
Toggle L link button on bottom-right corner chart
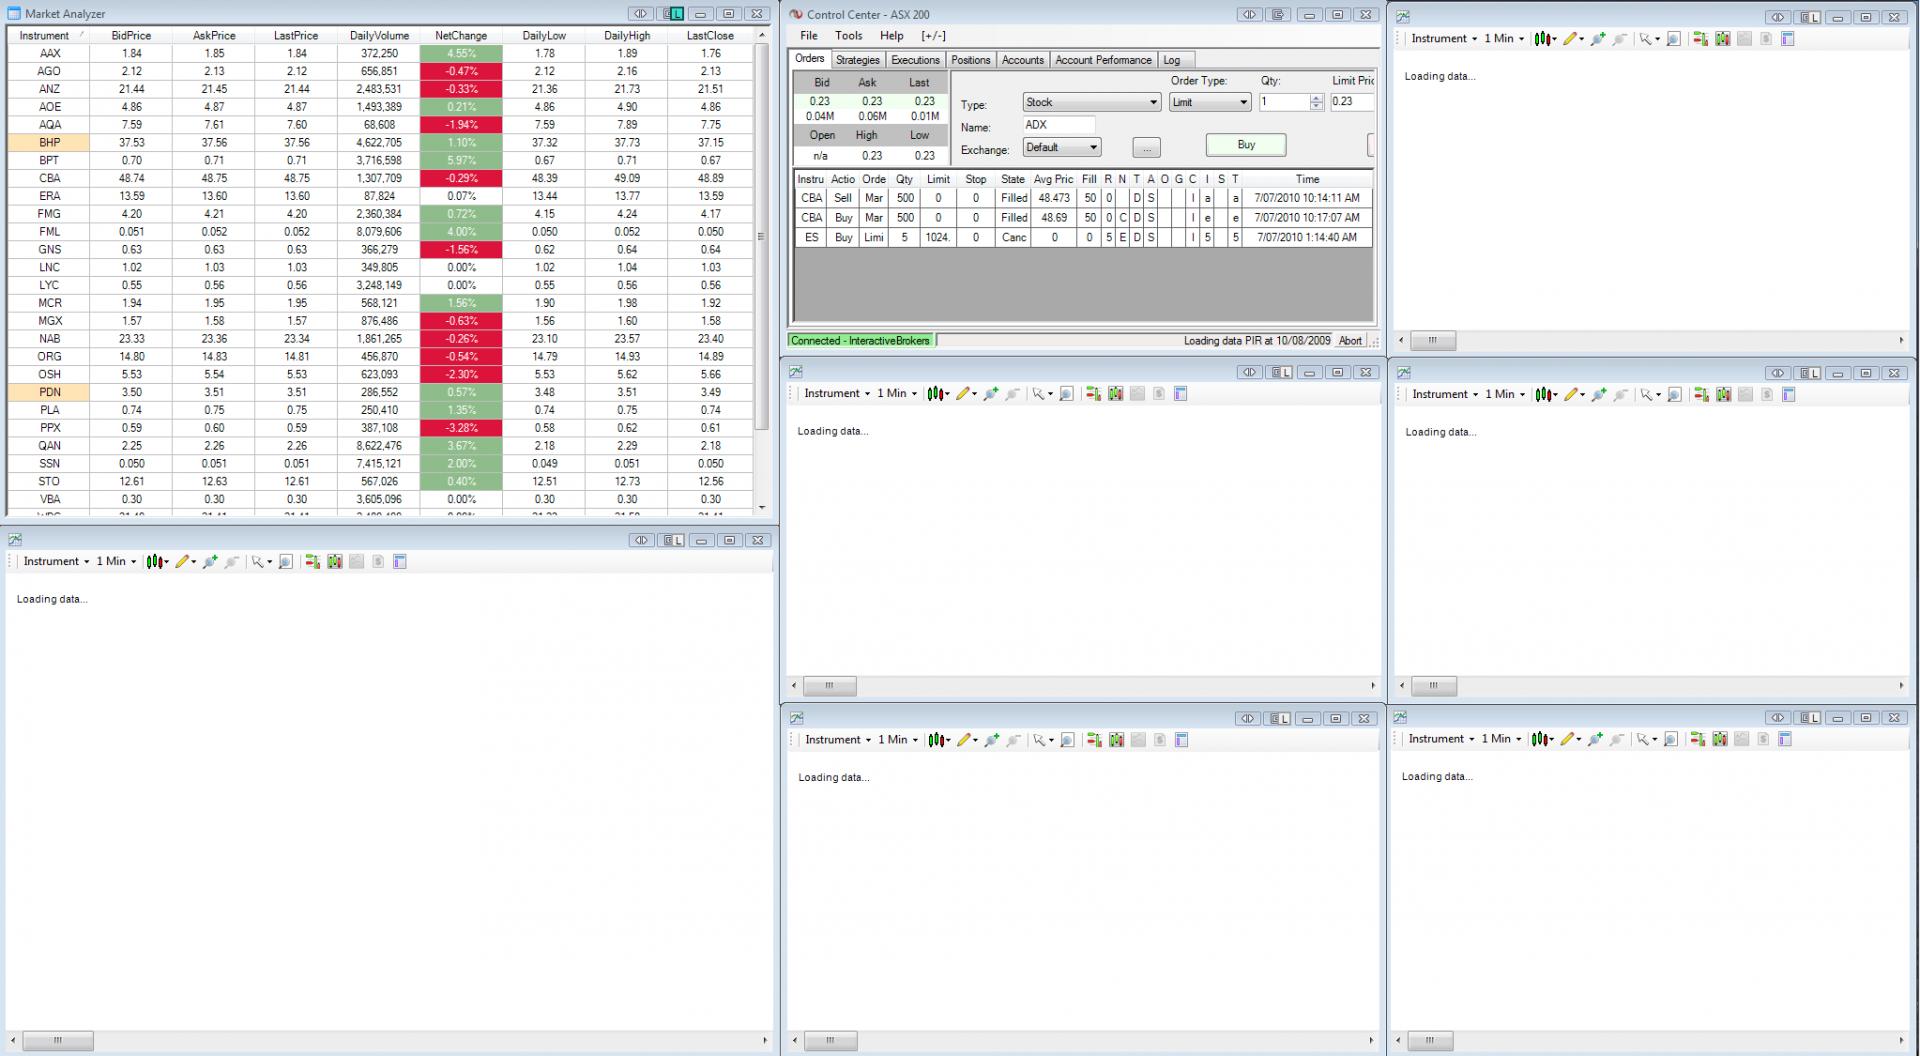click(x=1809, y=718)
